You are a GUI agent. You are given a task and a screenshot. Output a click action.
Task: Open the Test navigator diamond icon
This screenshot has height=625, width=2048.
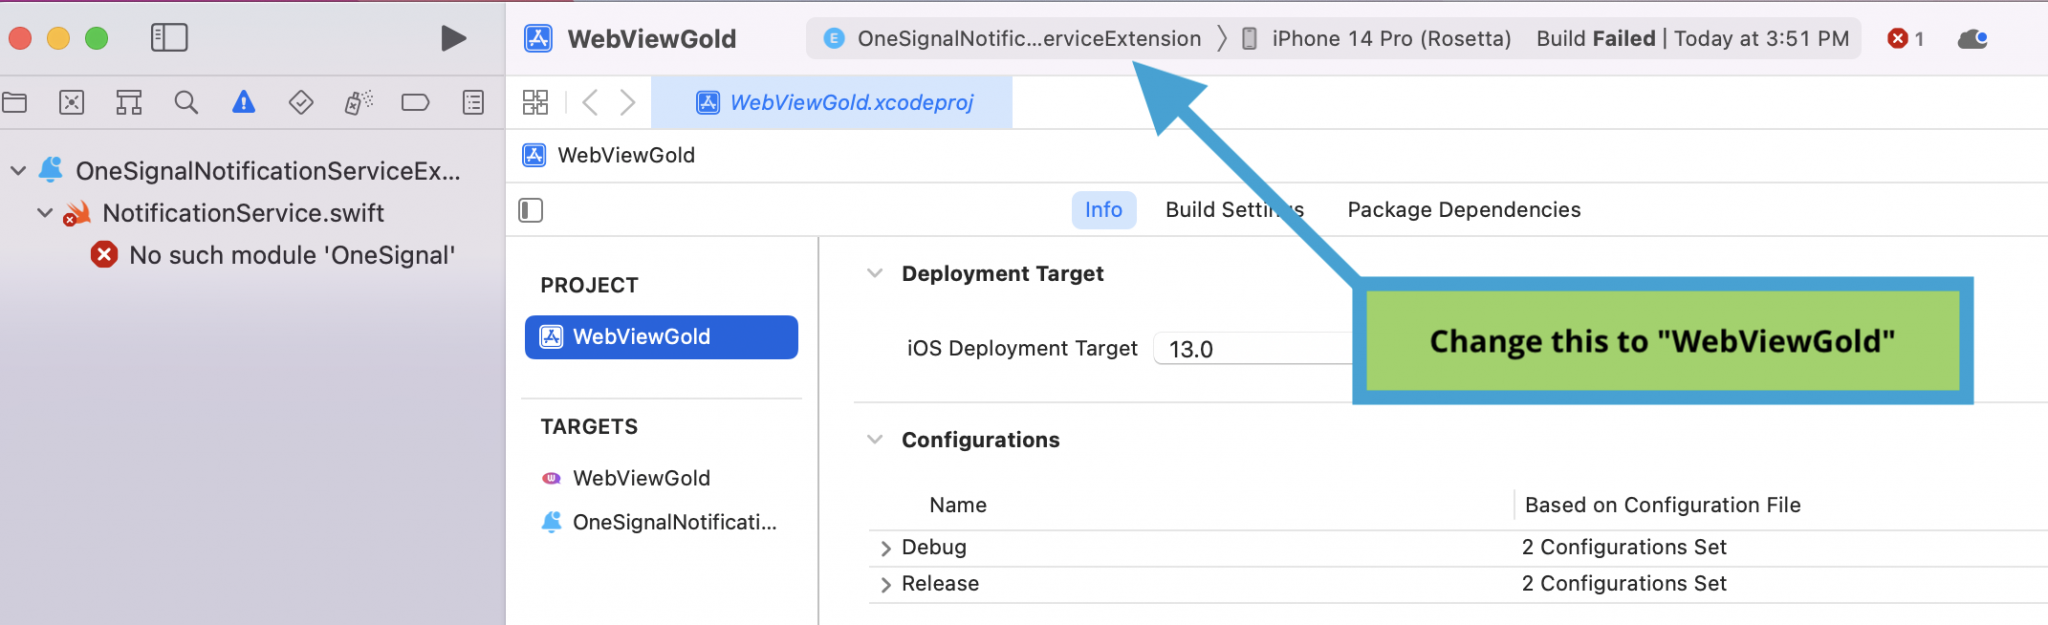pos(301,102)
